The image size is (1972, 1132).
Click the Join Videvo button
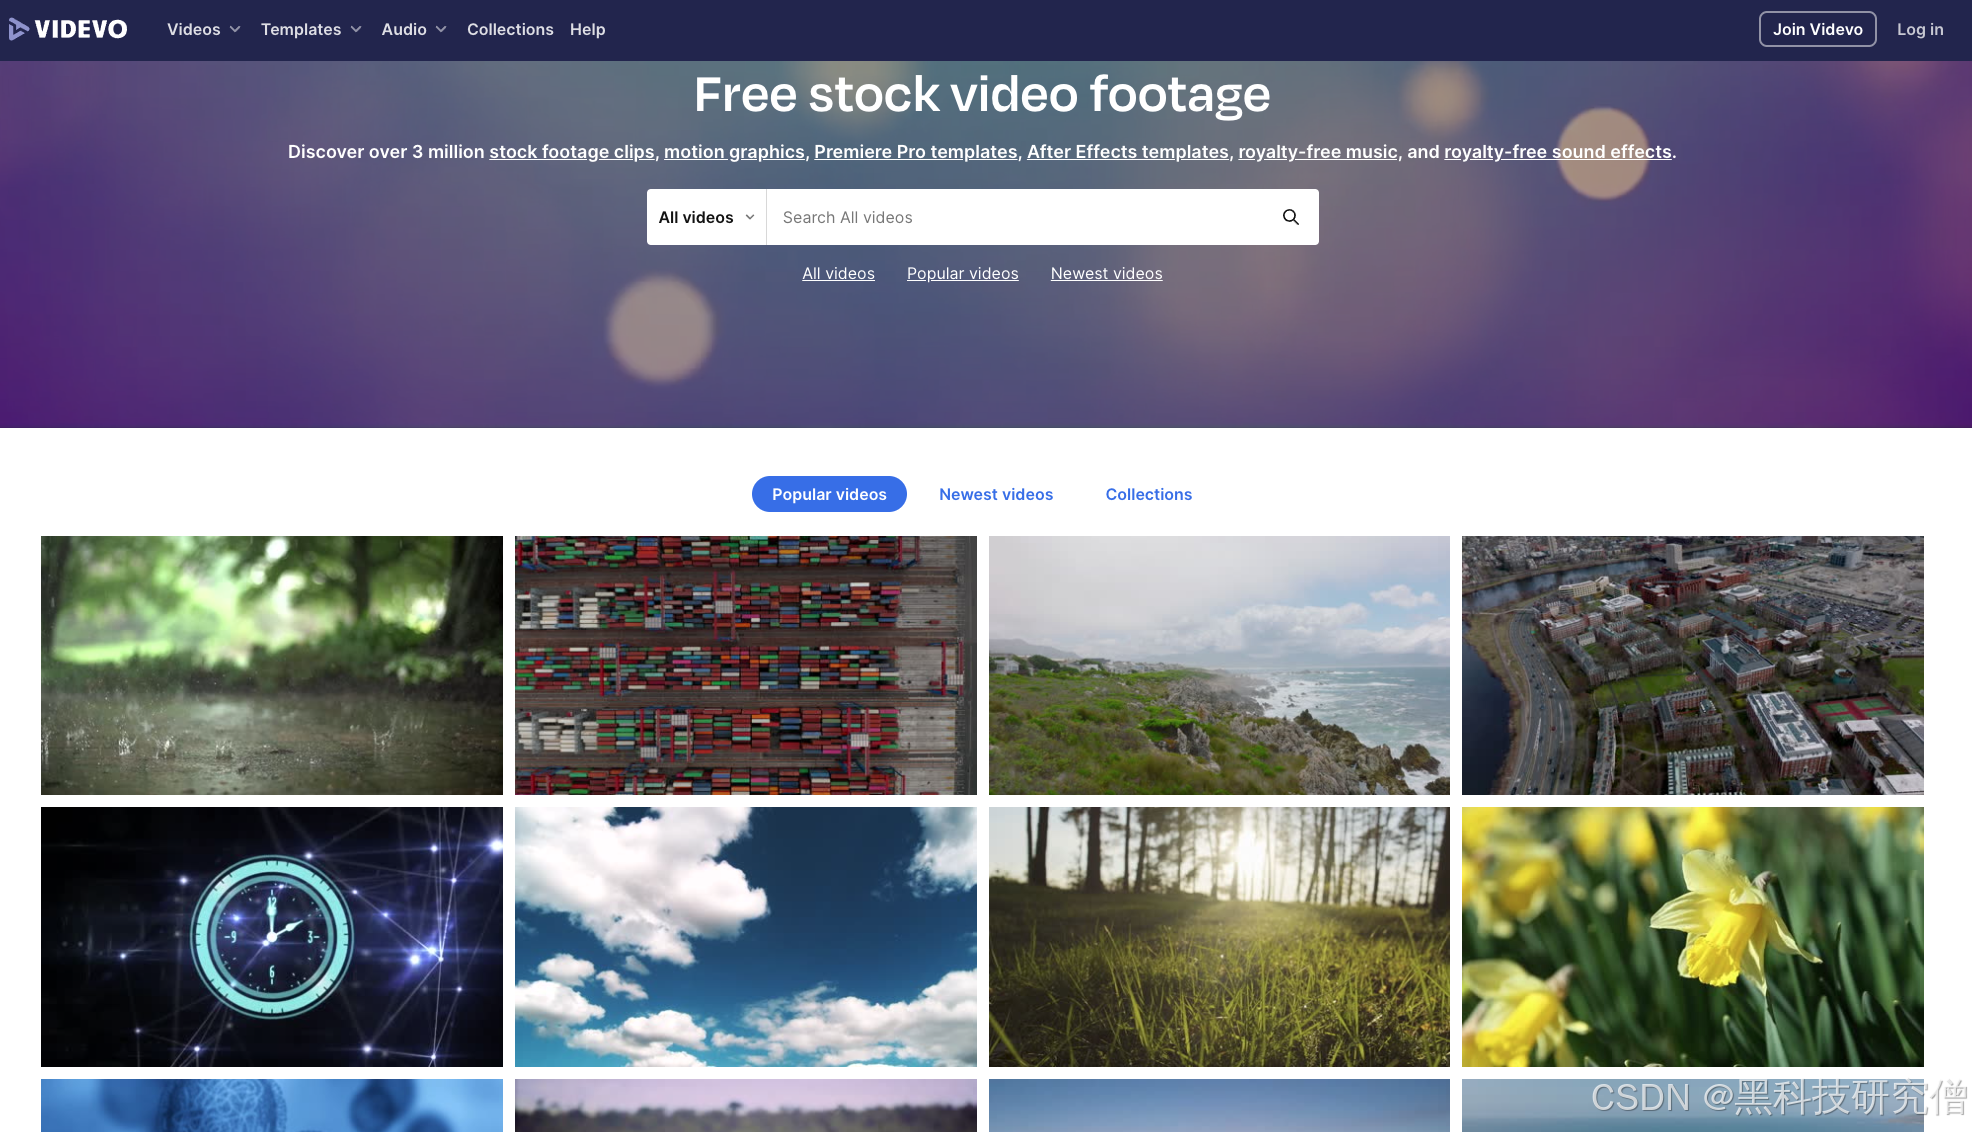tap(1817, 30)
